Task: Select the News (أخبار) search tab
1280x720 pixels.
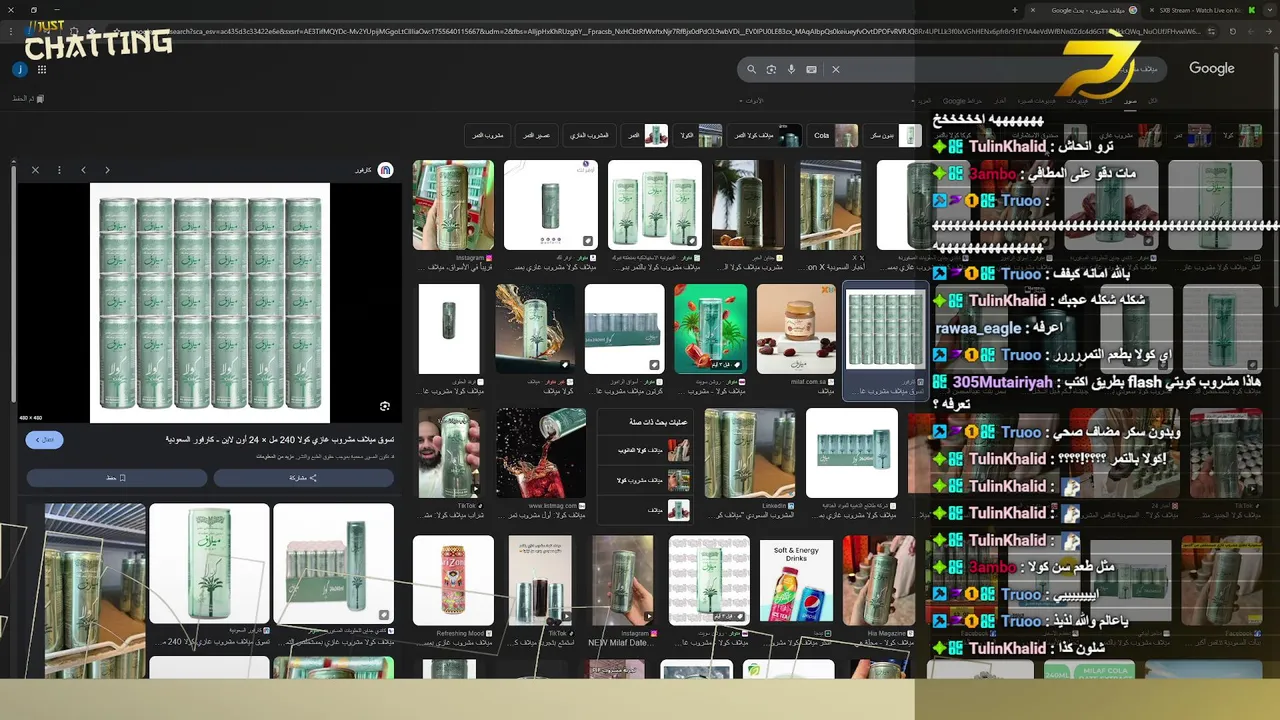Action: tap(999, 101)
